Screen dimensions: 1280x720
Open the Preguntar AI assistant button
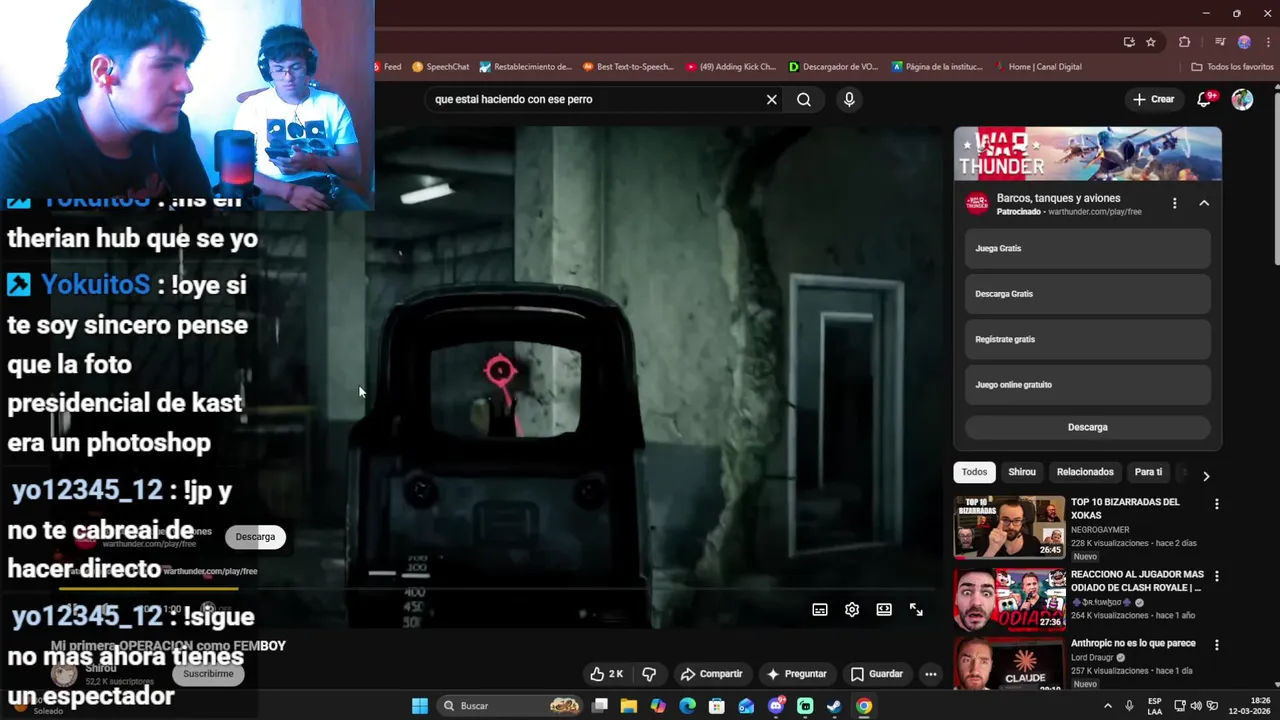click(x=797, y=674)
